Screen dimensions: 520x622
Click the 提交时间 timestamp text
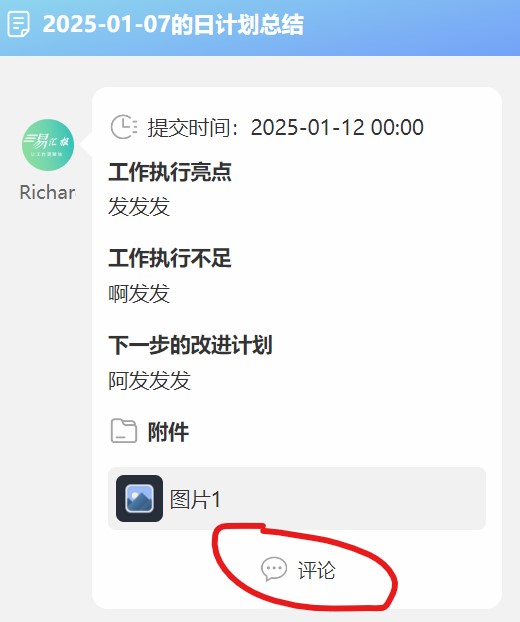[286, 127]
